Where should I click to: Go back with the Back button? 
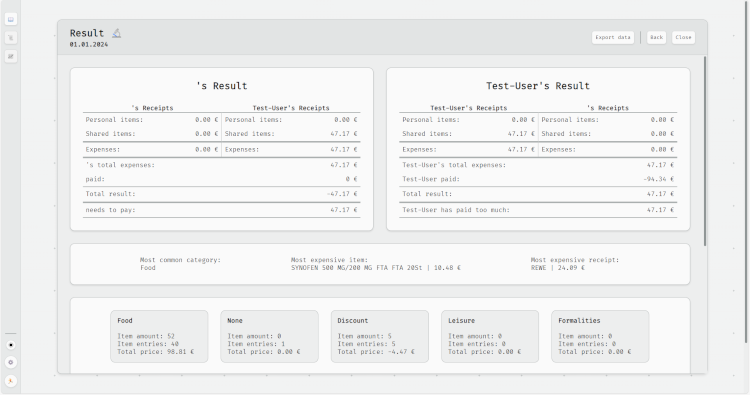tap(656, 37)
